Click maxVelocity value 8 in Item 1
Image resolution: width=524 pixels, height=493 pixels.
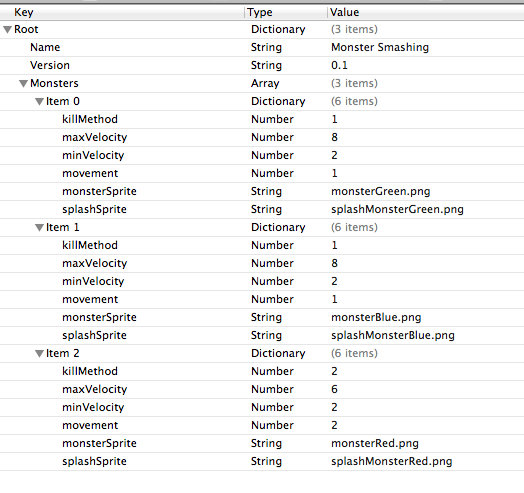pos(335,263)
